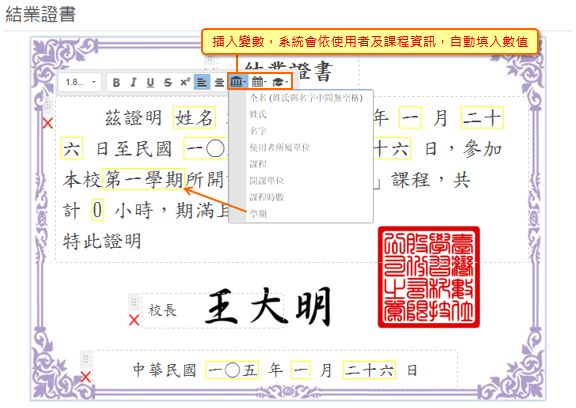Apply strikethrough with the S button
Image resolution: width=576 pixels, height=408 pixels.
[x=168, y=82]
